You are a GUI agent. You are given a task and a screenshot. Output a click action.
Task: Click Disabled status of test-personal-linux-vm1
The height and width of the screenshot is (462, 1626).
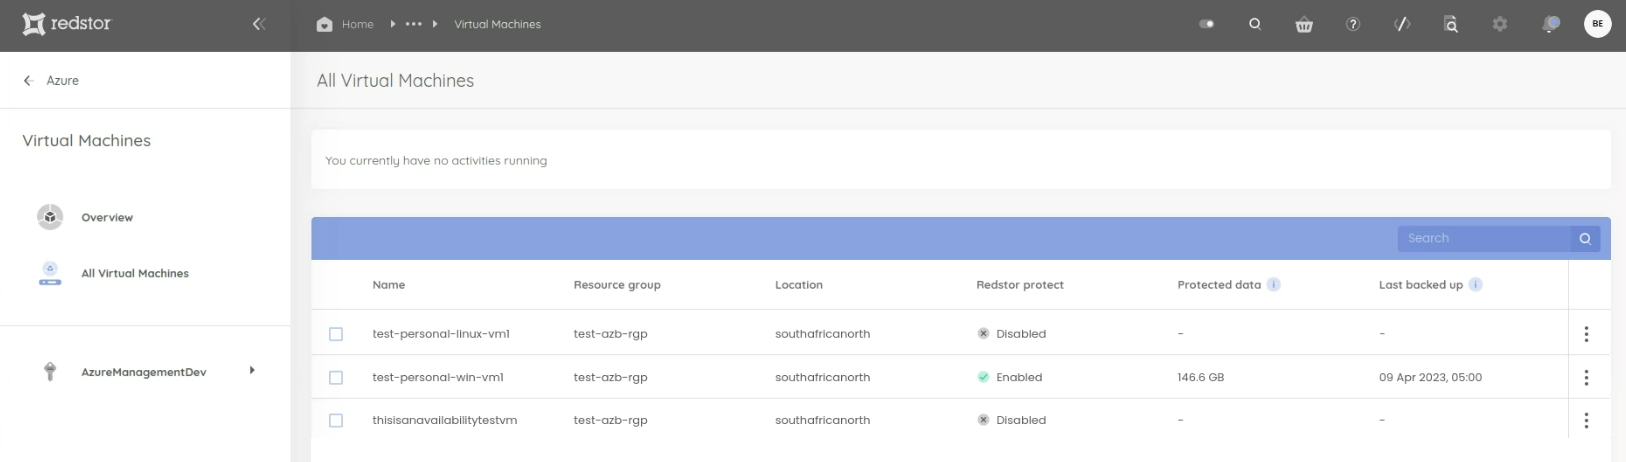click(x=1012, y=334)
